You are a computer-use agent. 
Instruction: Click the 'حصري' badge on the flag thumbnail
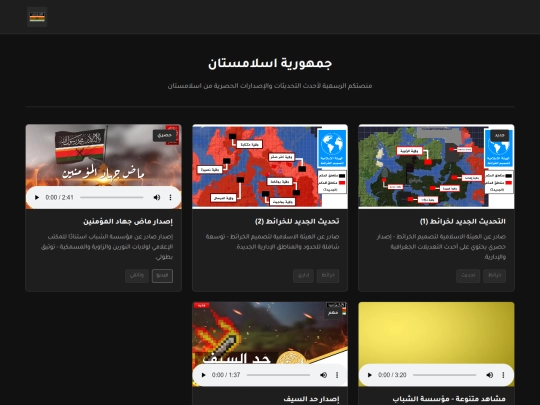pos(164,136)
